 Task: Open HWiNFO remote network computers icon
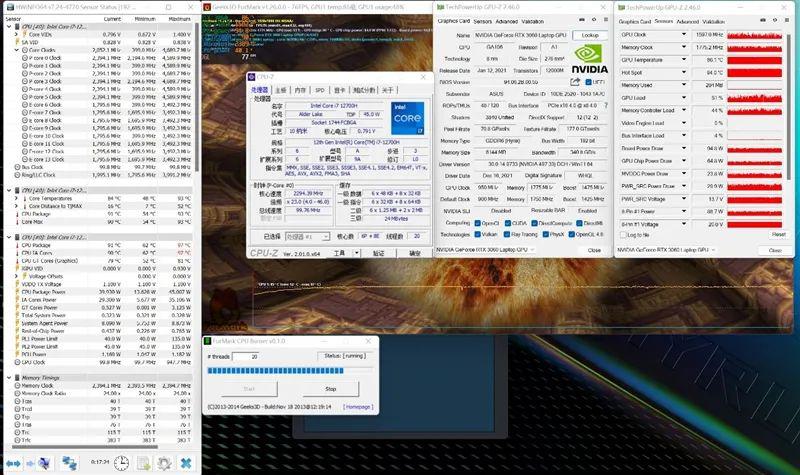pos(69,463)
